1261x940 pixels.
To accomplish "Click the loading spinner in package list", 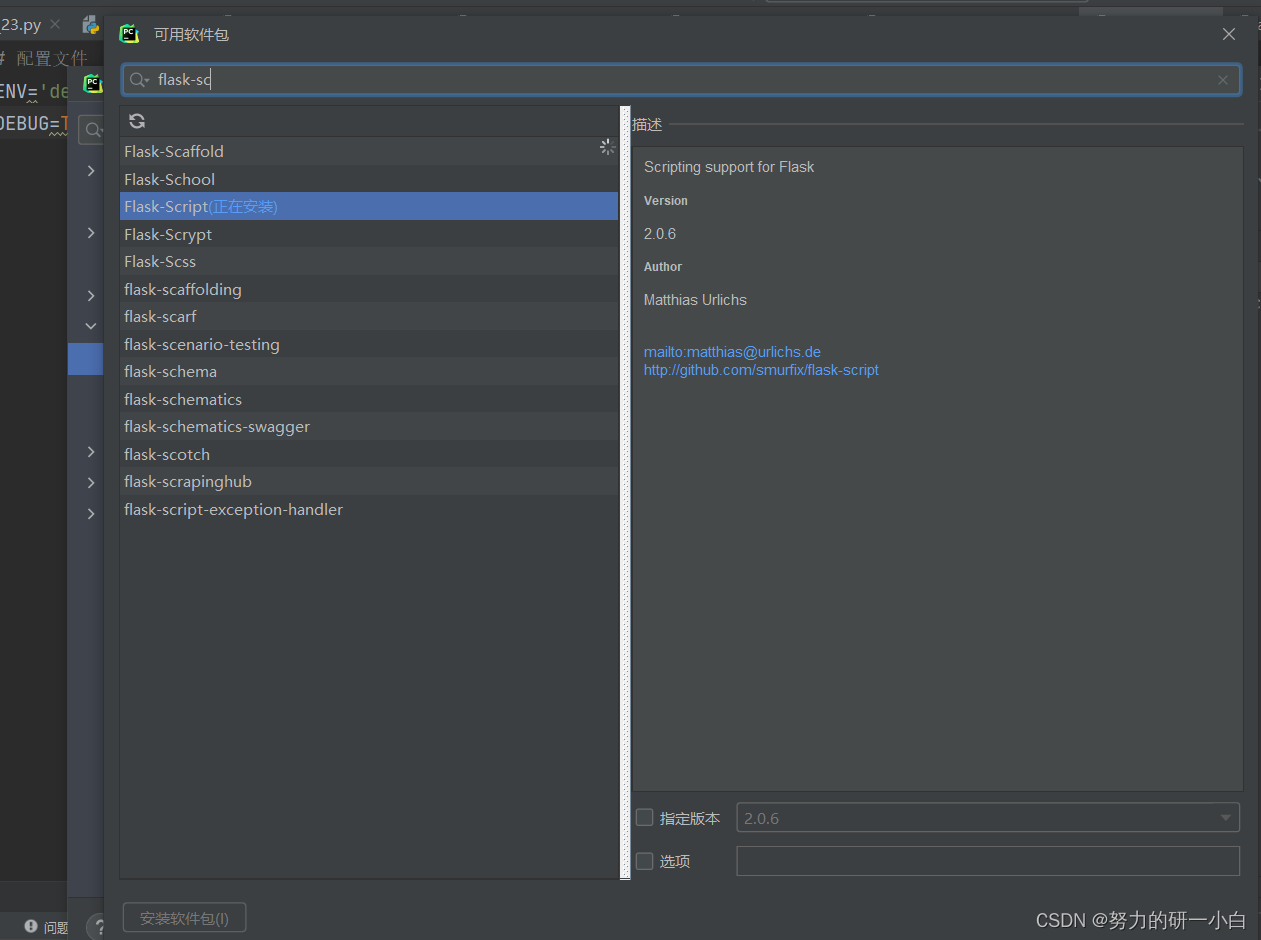I will [x=607, y=147].
